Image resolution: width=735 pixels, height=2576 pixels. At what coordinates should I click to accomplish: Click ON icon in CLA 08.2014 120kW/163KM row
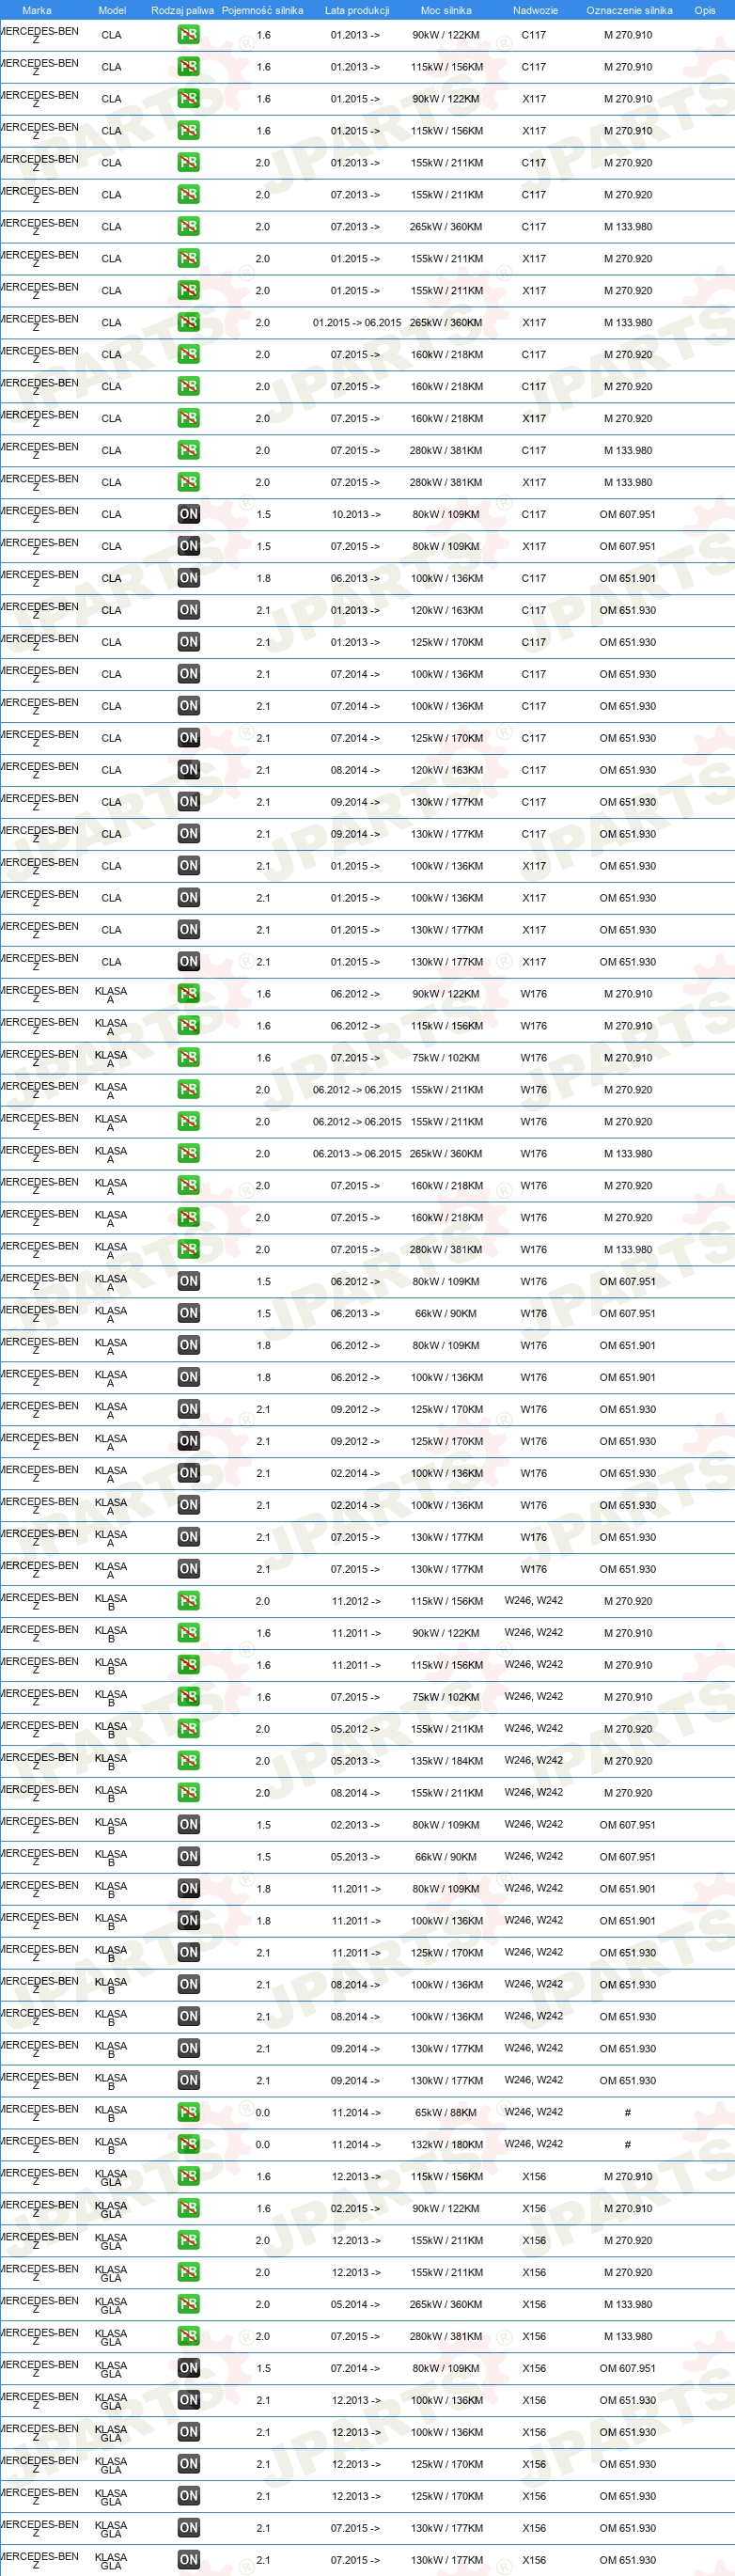point(188,770)
